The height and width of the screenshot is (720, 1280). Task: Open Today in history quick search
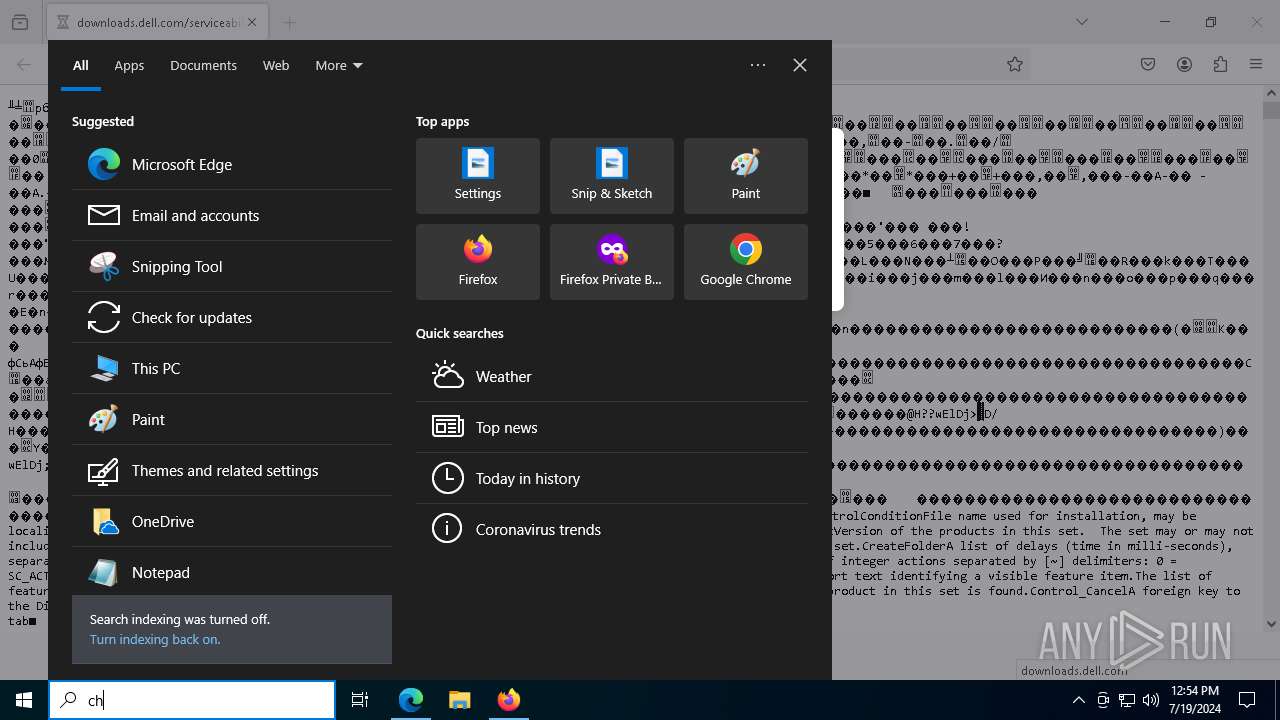click(x=612, y=479)
